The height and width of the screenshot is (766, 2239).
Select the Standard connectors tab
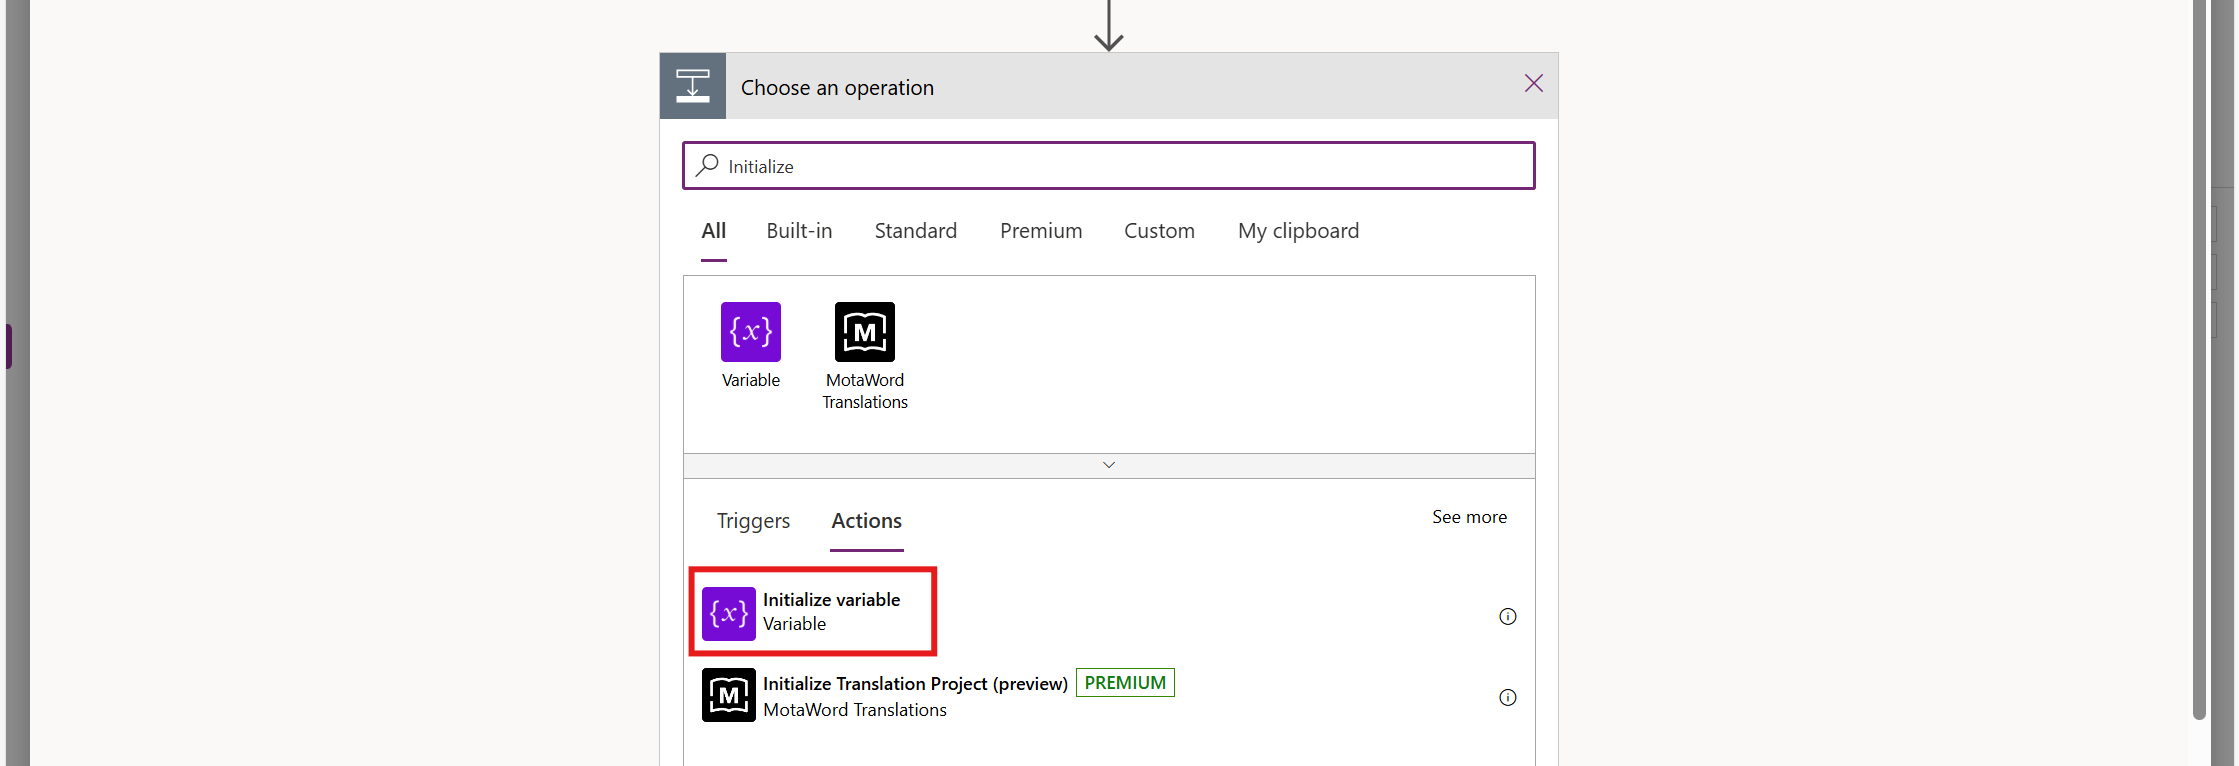pos(915,231)
